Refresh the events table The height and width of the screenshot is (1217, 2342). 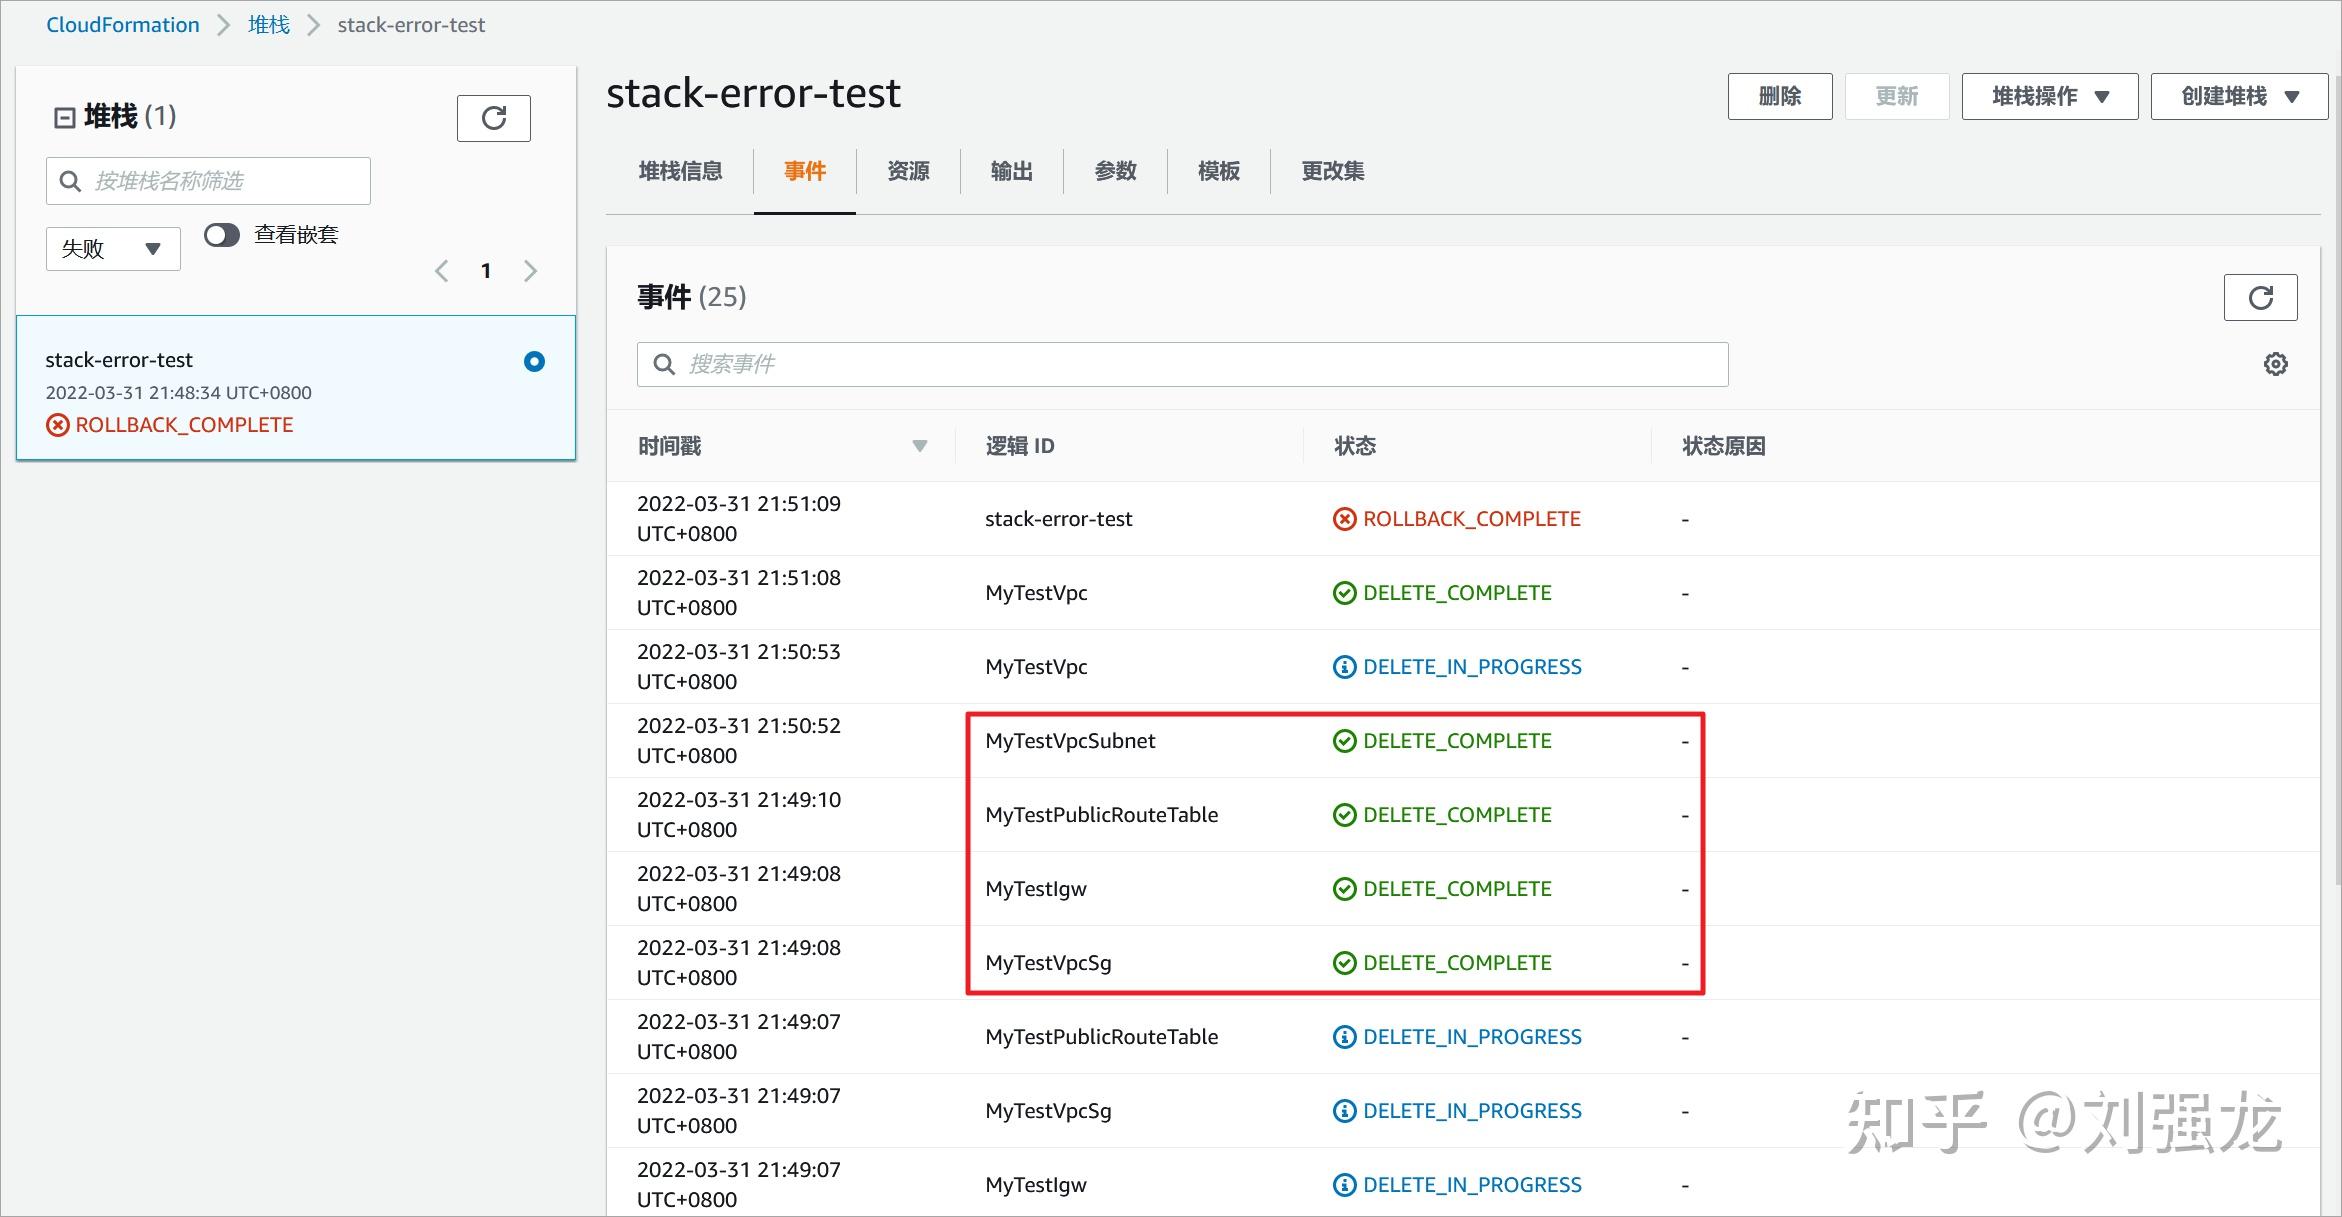point(2261,297)
